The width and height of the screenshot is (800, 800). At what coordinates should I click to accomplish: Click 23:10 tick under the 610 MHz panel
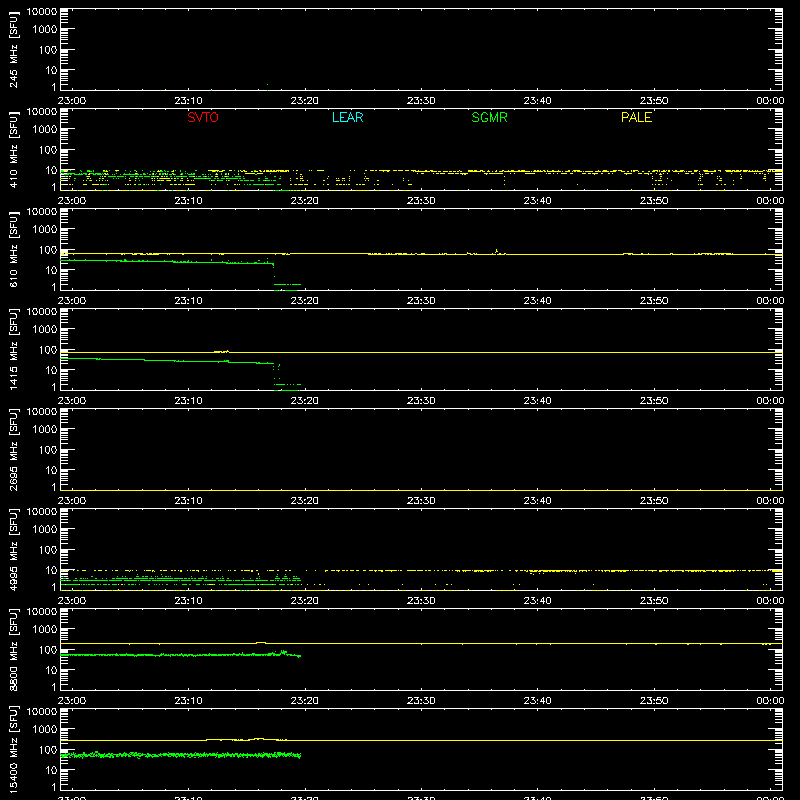click(188, 301)
